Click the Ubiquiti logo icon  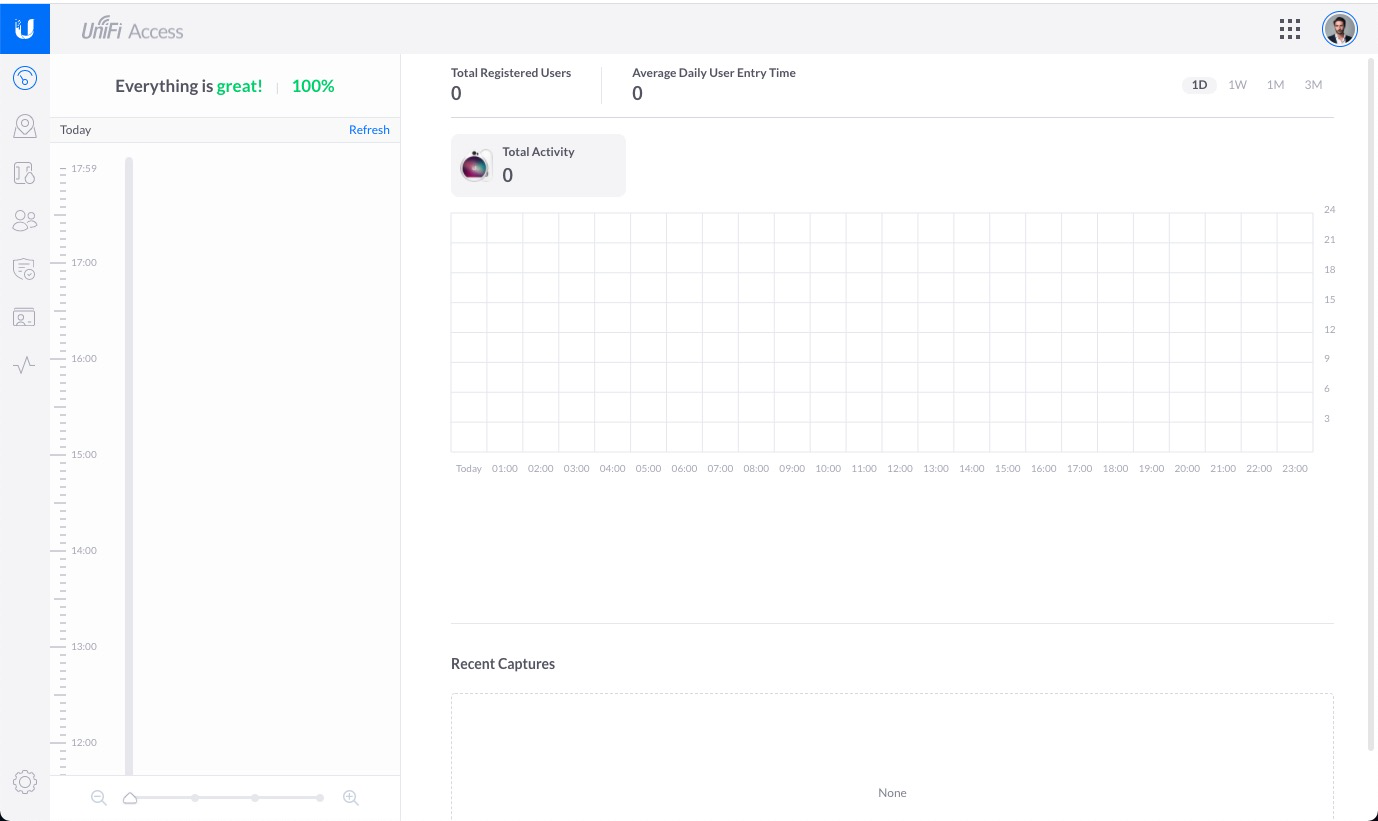click(x=25, y=29)
